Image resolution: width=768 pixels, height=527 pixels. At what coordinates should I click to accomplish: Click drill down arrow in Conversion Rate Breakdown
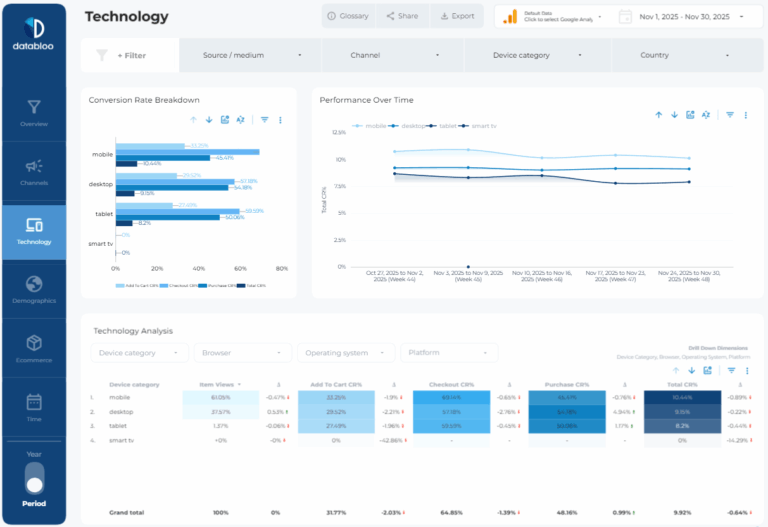pyautogui.click(x=209, y=120)
